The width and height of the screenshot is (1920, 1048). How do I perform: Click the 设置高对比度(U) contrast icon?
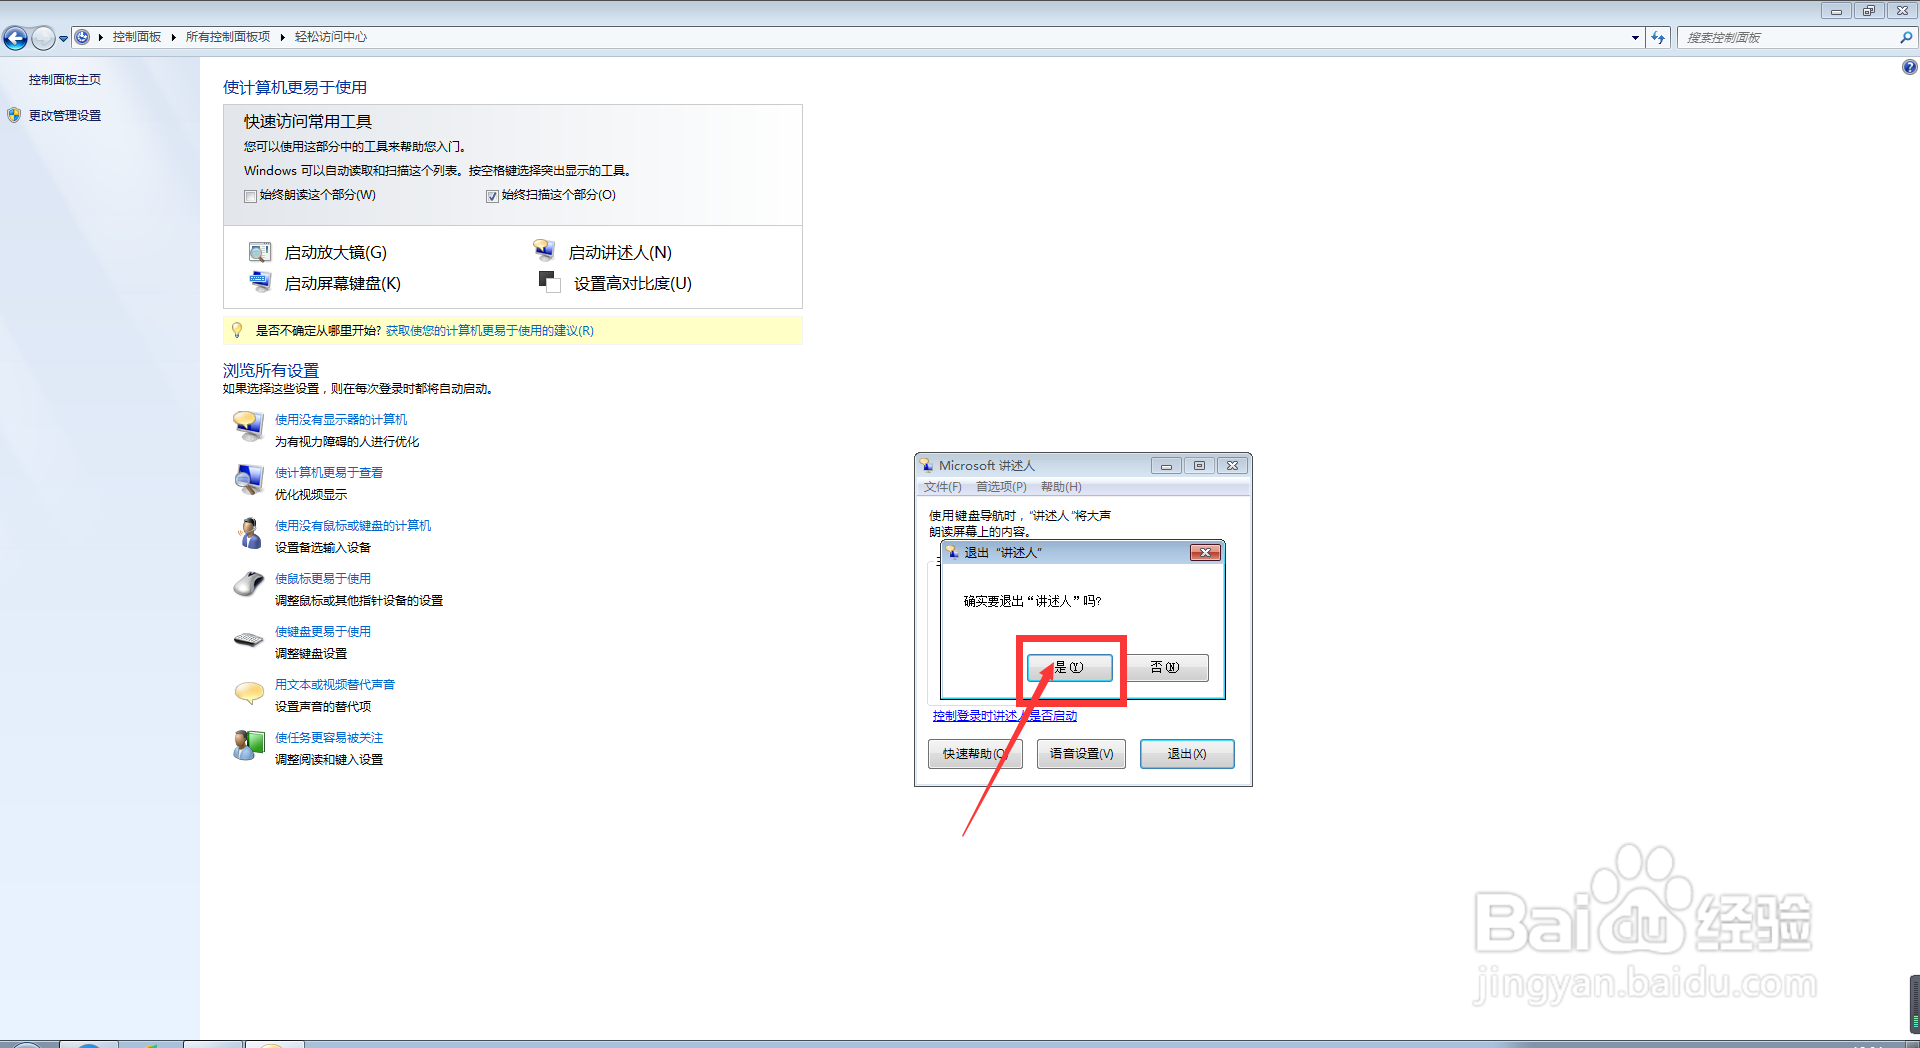tap(549, 281)
